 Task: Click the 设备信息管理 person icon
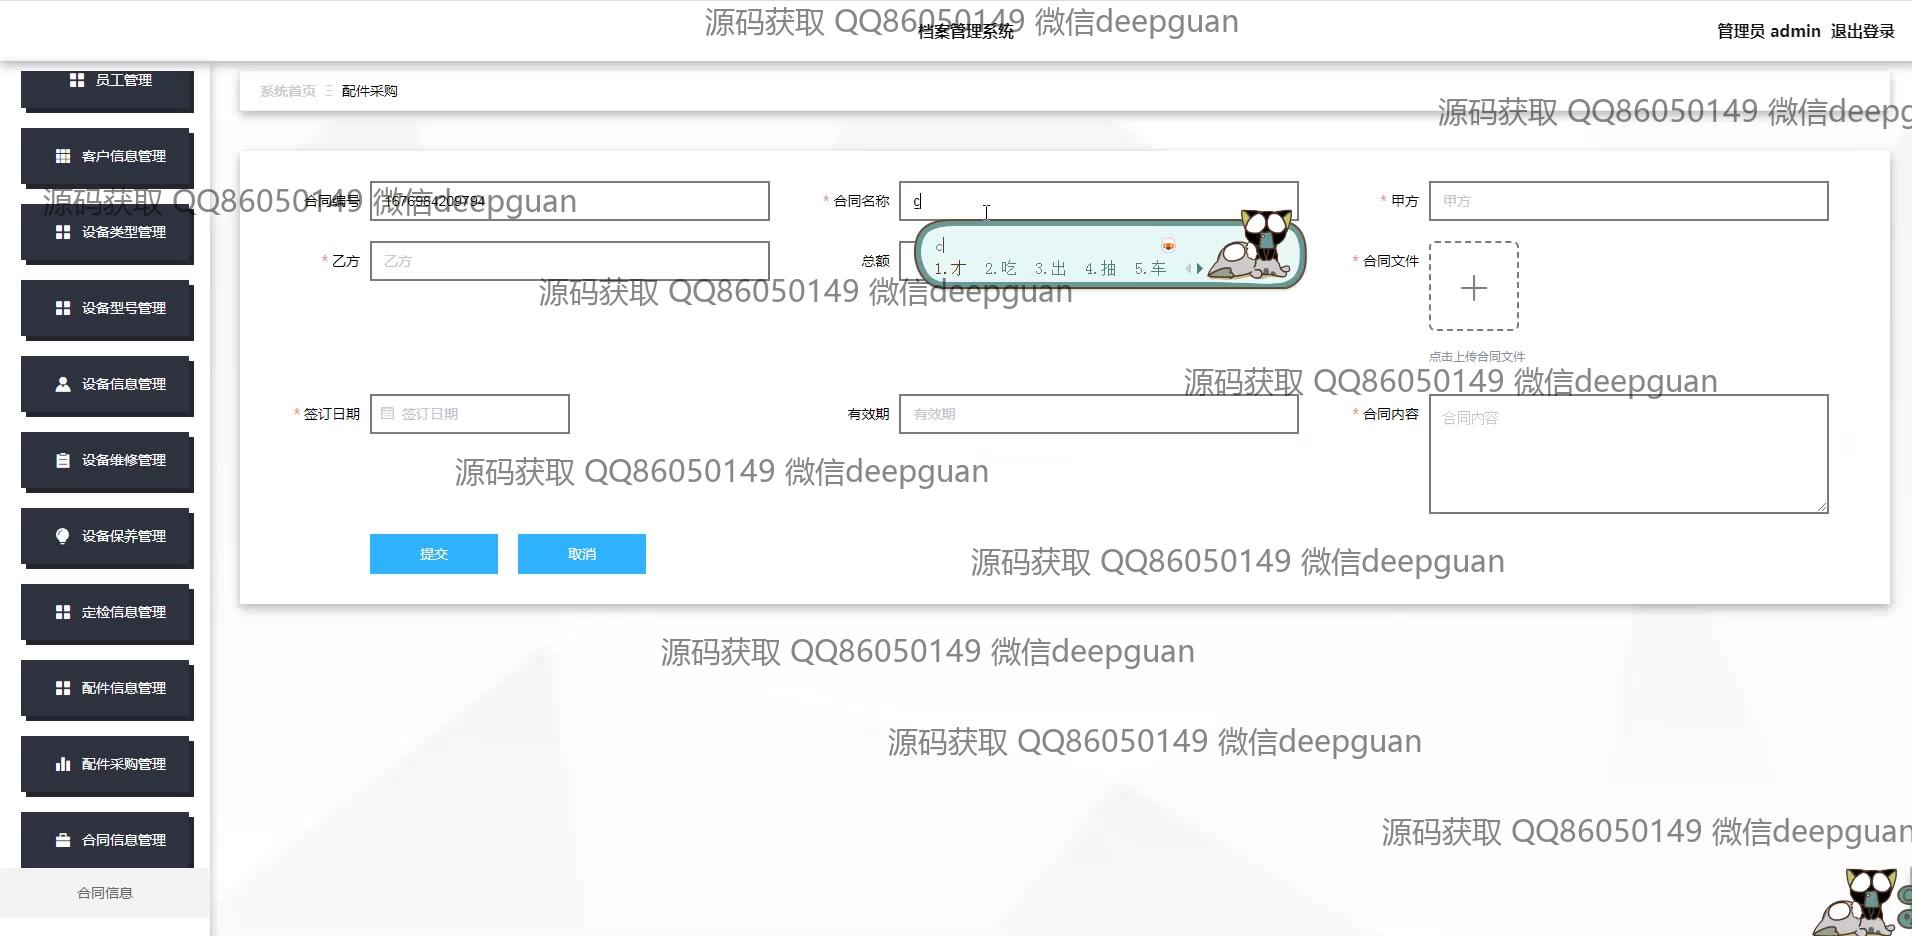(63, 384)
